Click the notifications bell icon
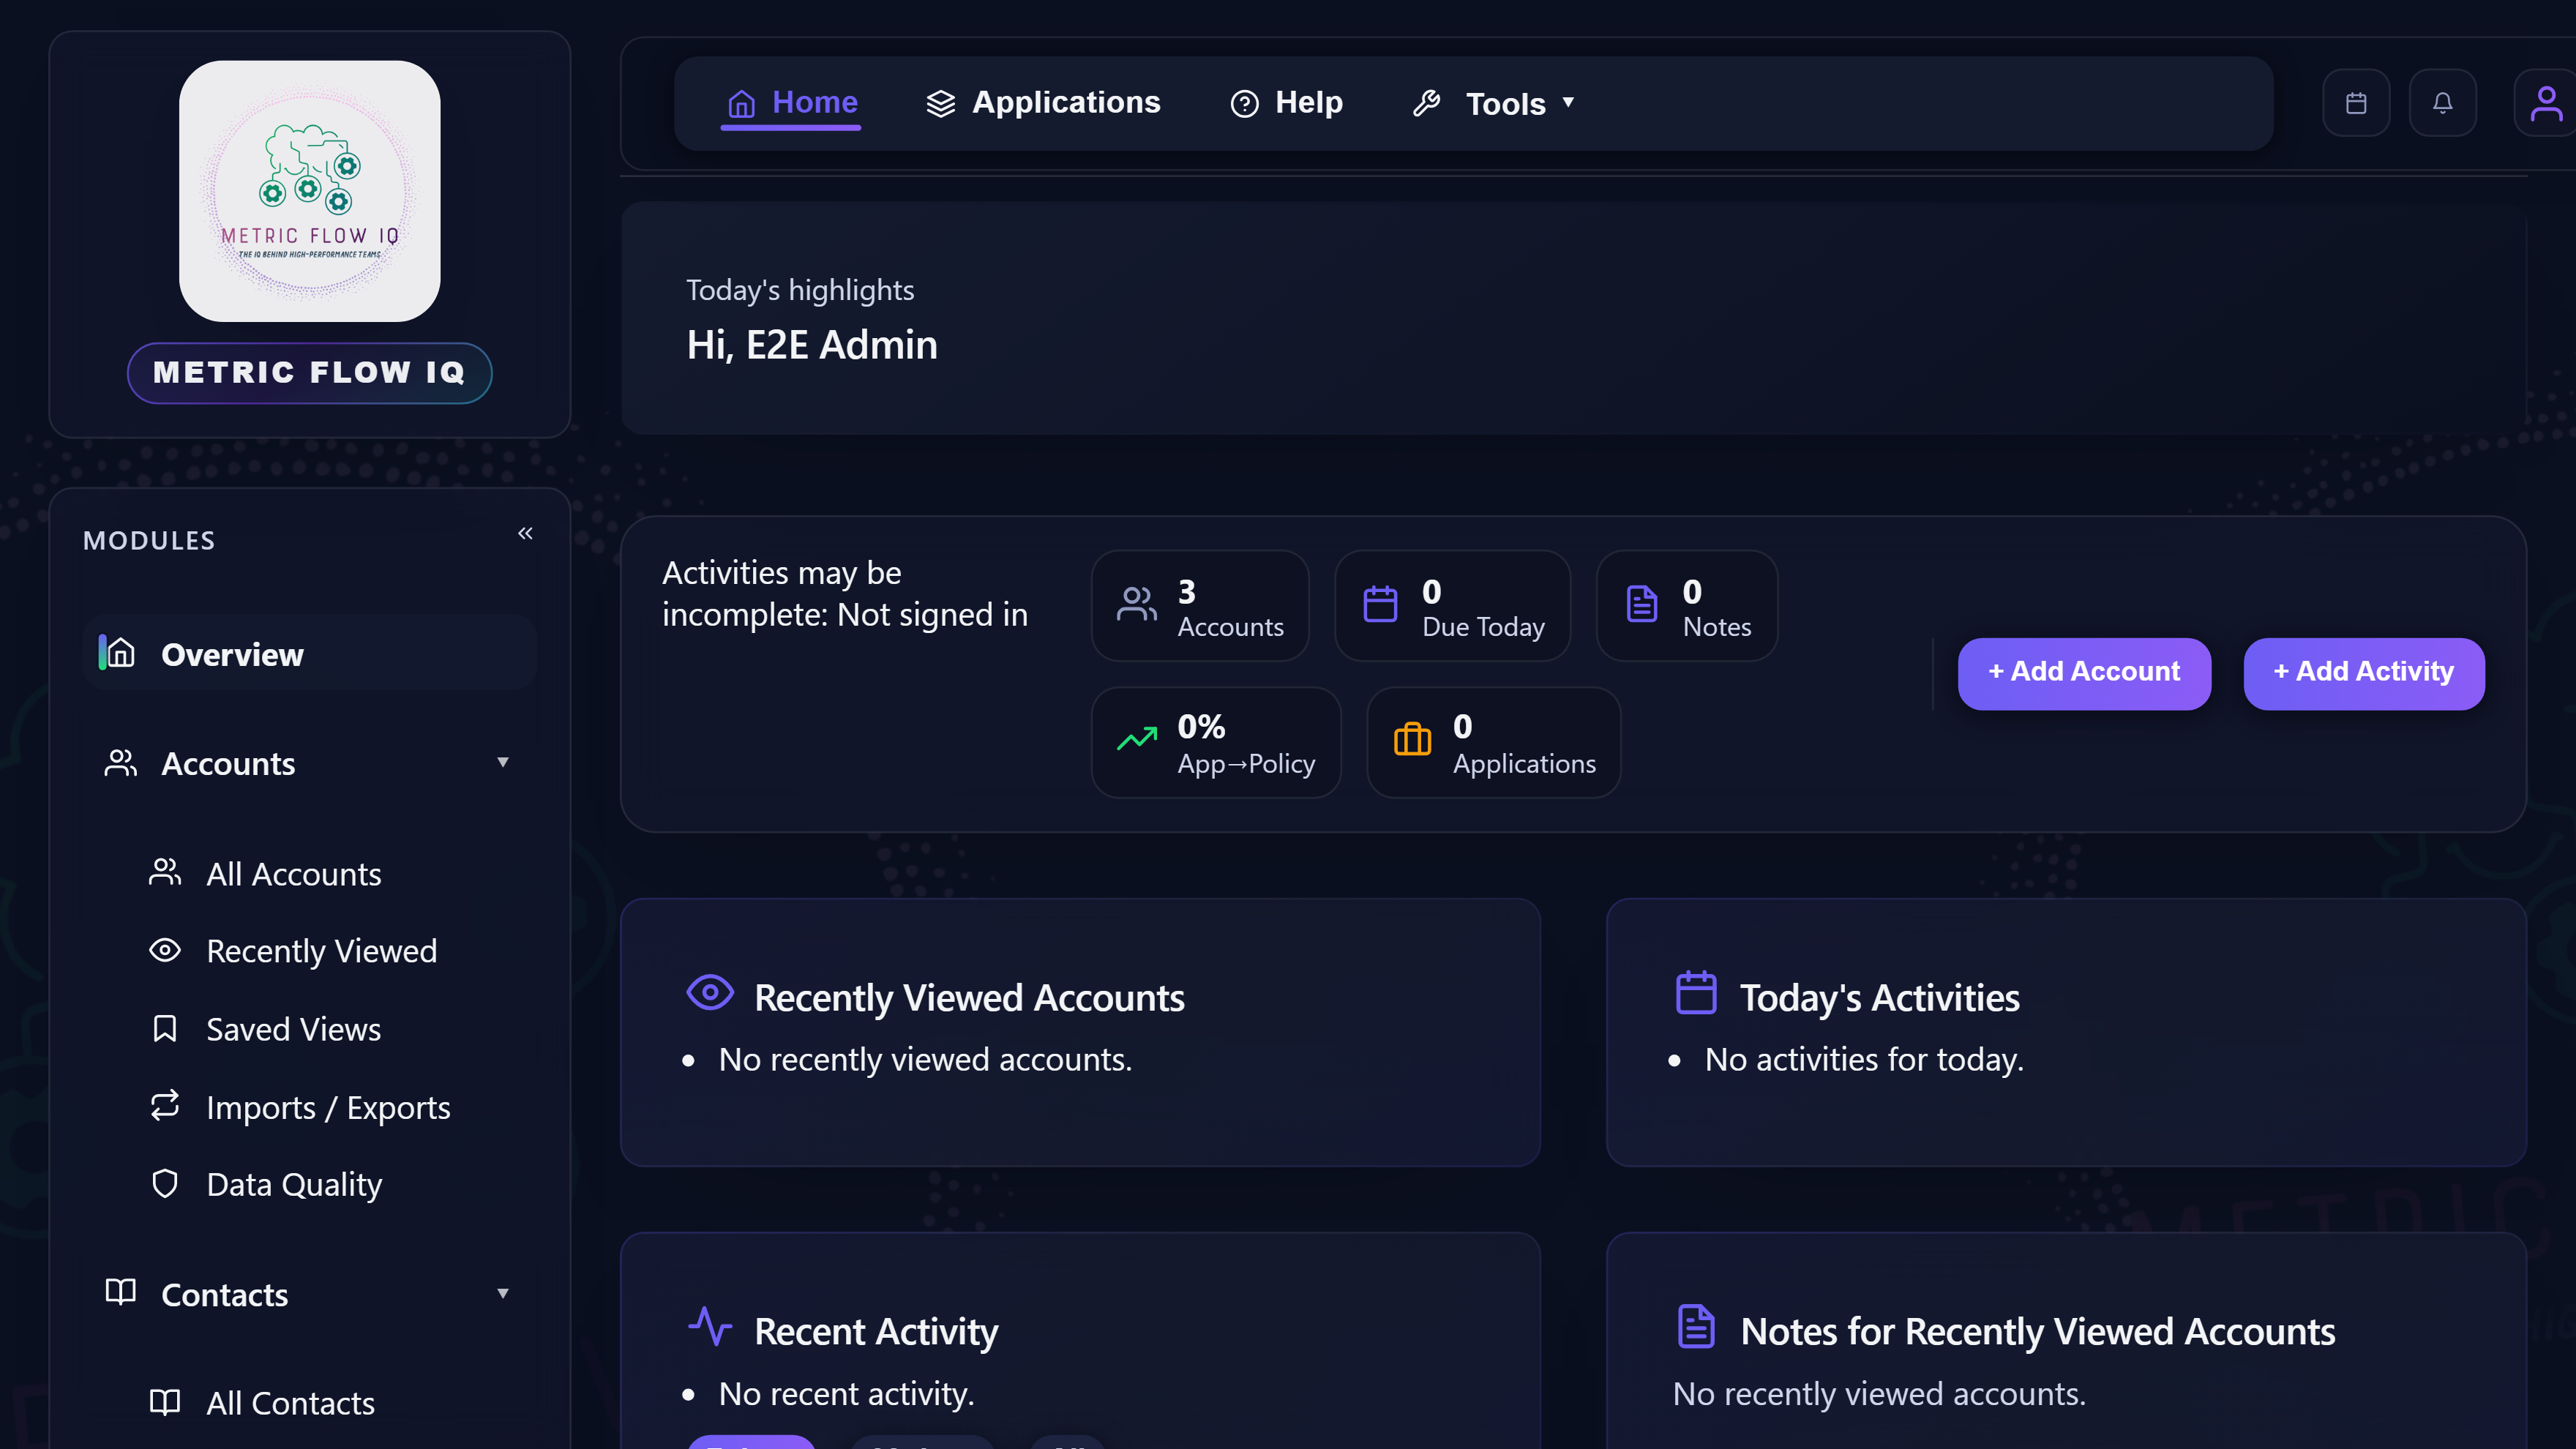Viewport: 2576px width, 1449px height. (x=2442, y=103)
